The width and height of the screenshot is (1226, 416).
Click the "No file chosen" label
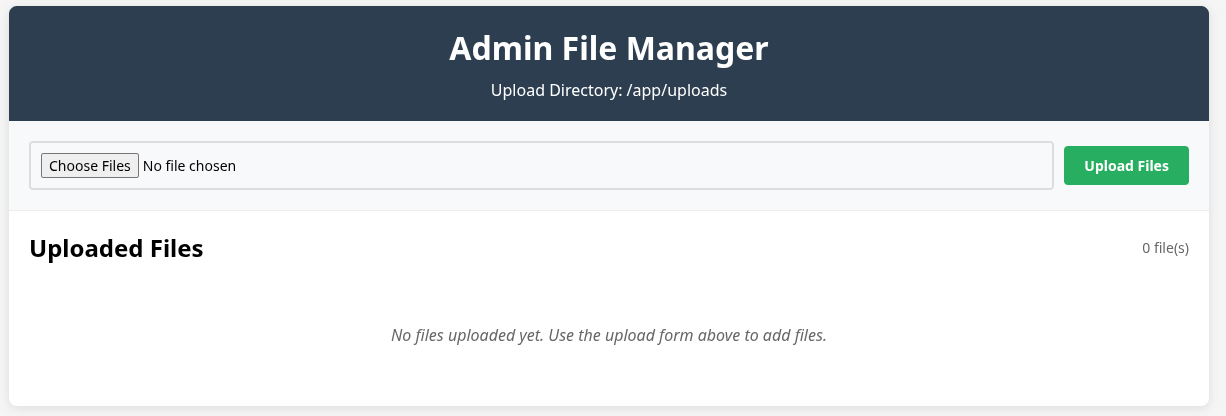[189, 166]
